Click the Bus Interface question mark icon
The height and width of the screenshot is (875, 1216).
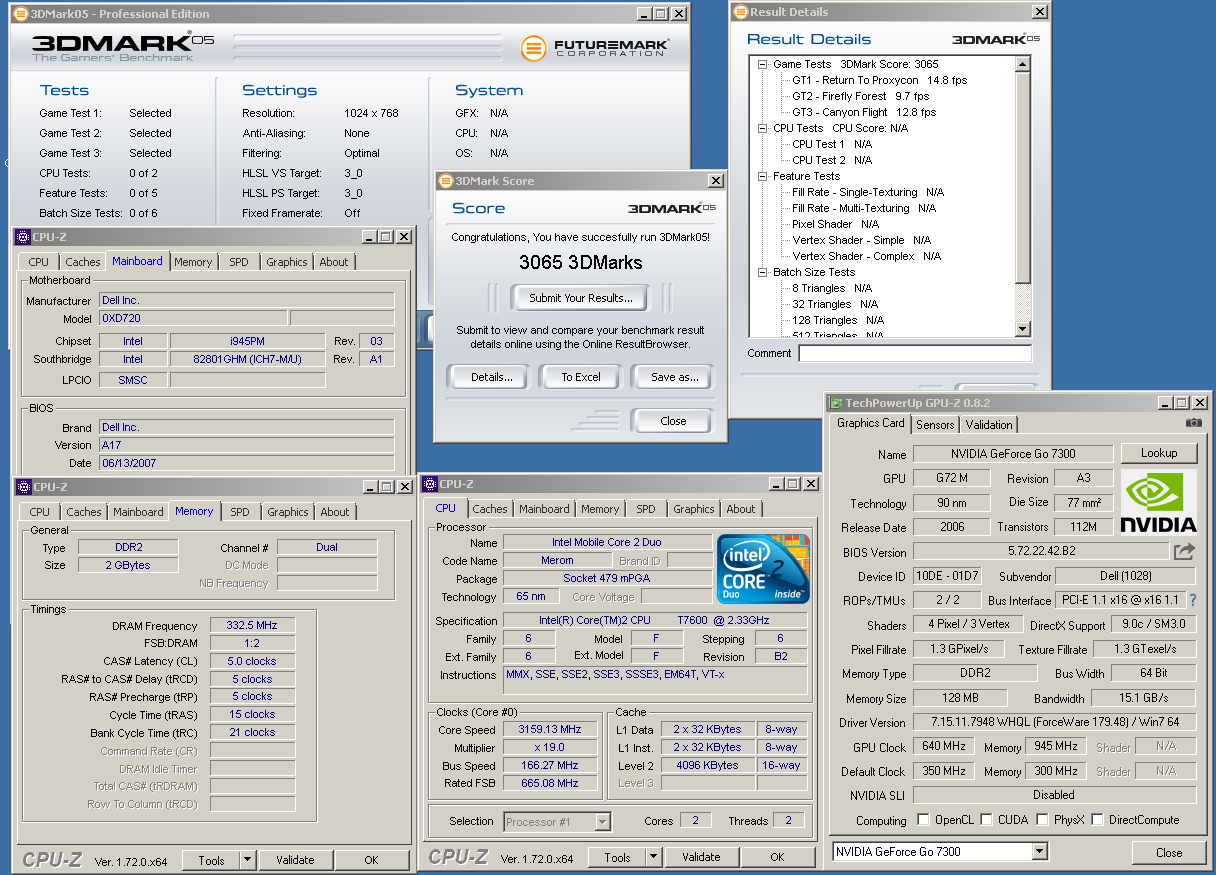(x=1193, y=600)
